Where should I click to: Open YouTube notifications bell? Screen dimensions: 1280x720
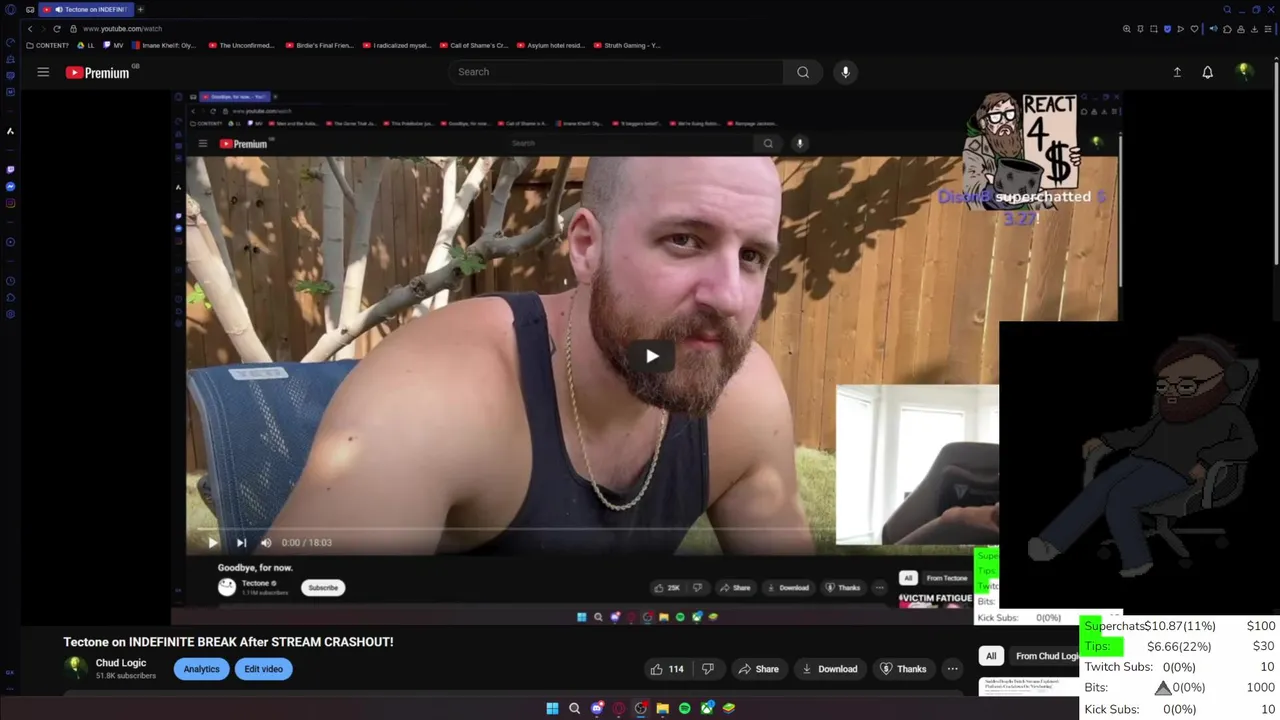tap(1208, 72)
